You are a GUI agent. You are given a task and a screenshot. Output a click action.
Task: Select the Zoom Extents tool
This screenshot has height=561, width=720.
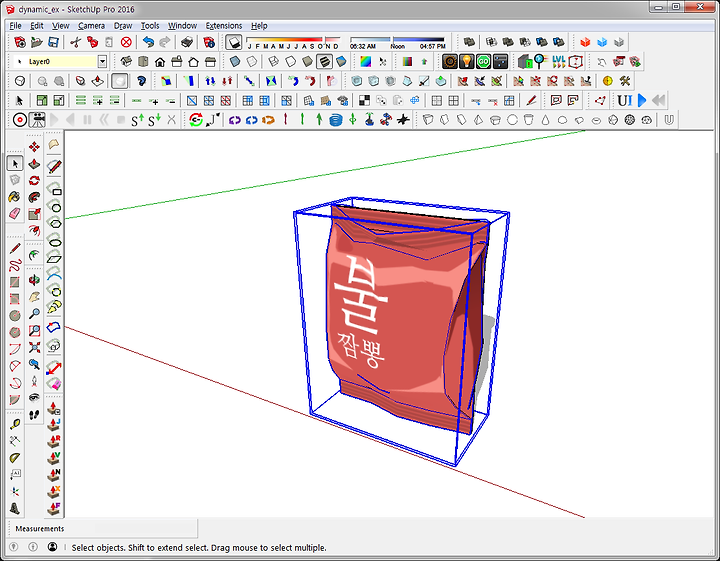coord(34,347)
